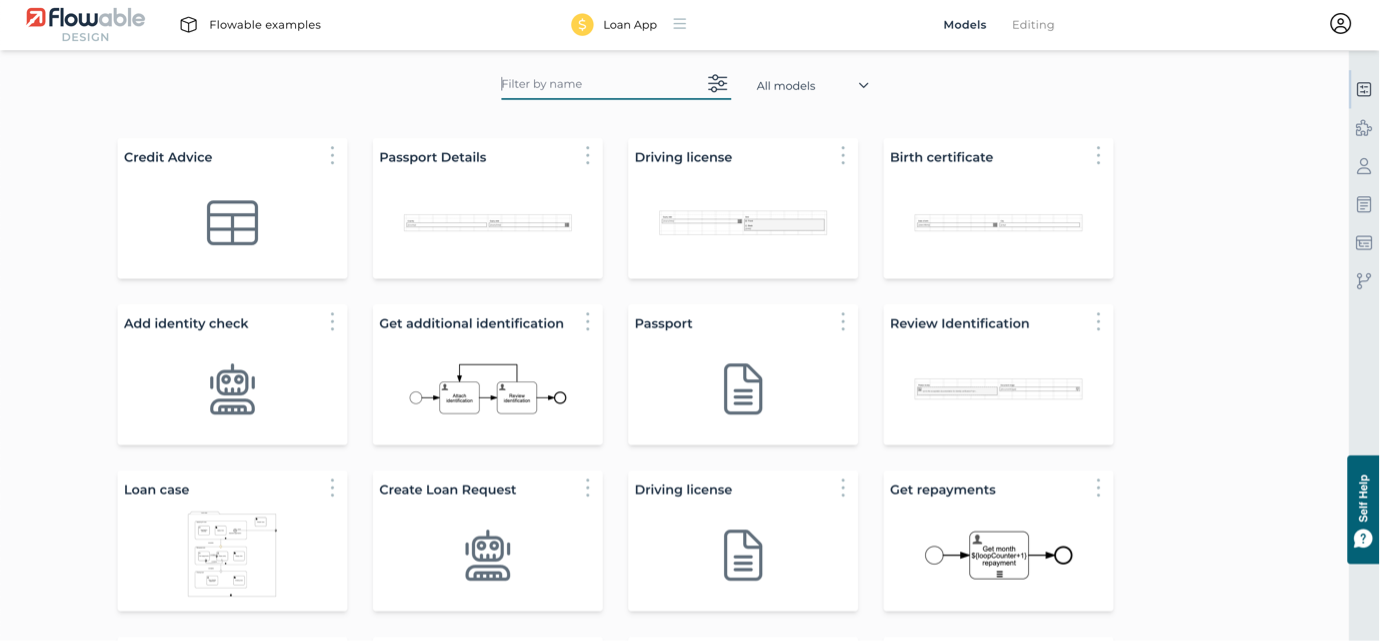
Task: Switch to the Editing tab
Action: pos(1033,25)
